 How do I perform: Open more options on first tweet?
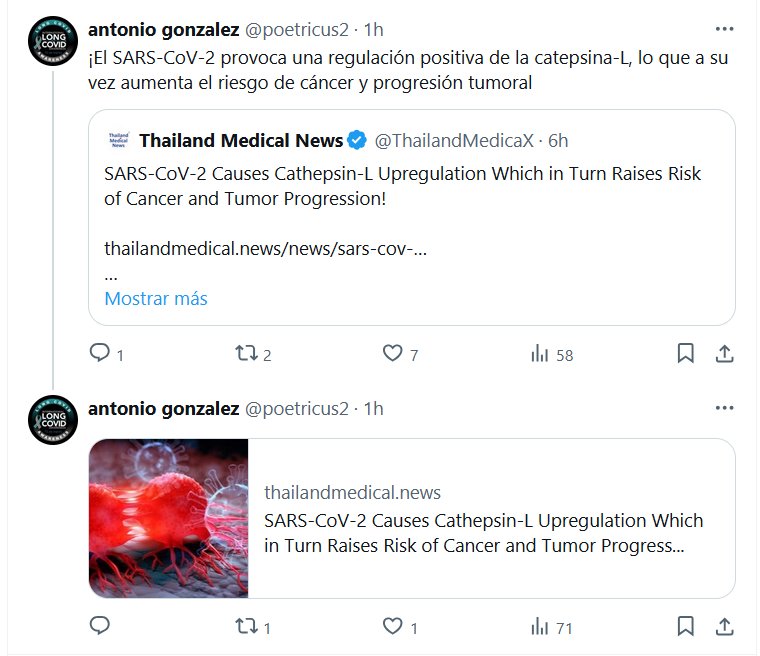724,28
